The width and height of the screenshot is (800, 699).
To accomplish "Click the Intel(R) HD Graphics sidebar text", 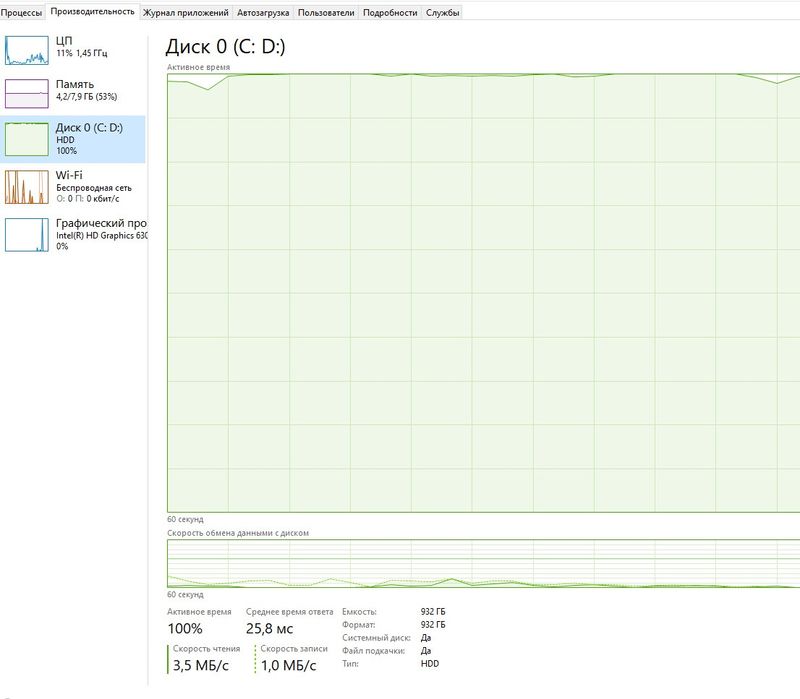I will point(102,236).
